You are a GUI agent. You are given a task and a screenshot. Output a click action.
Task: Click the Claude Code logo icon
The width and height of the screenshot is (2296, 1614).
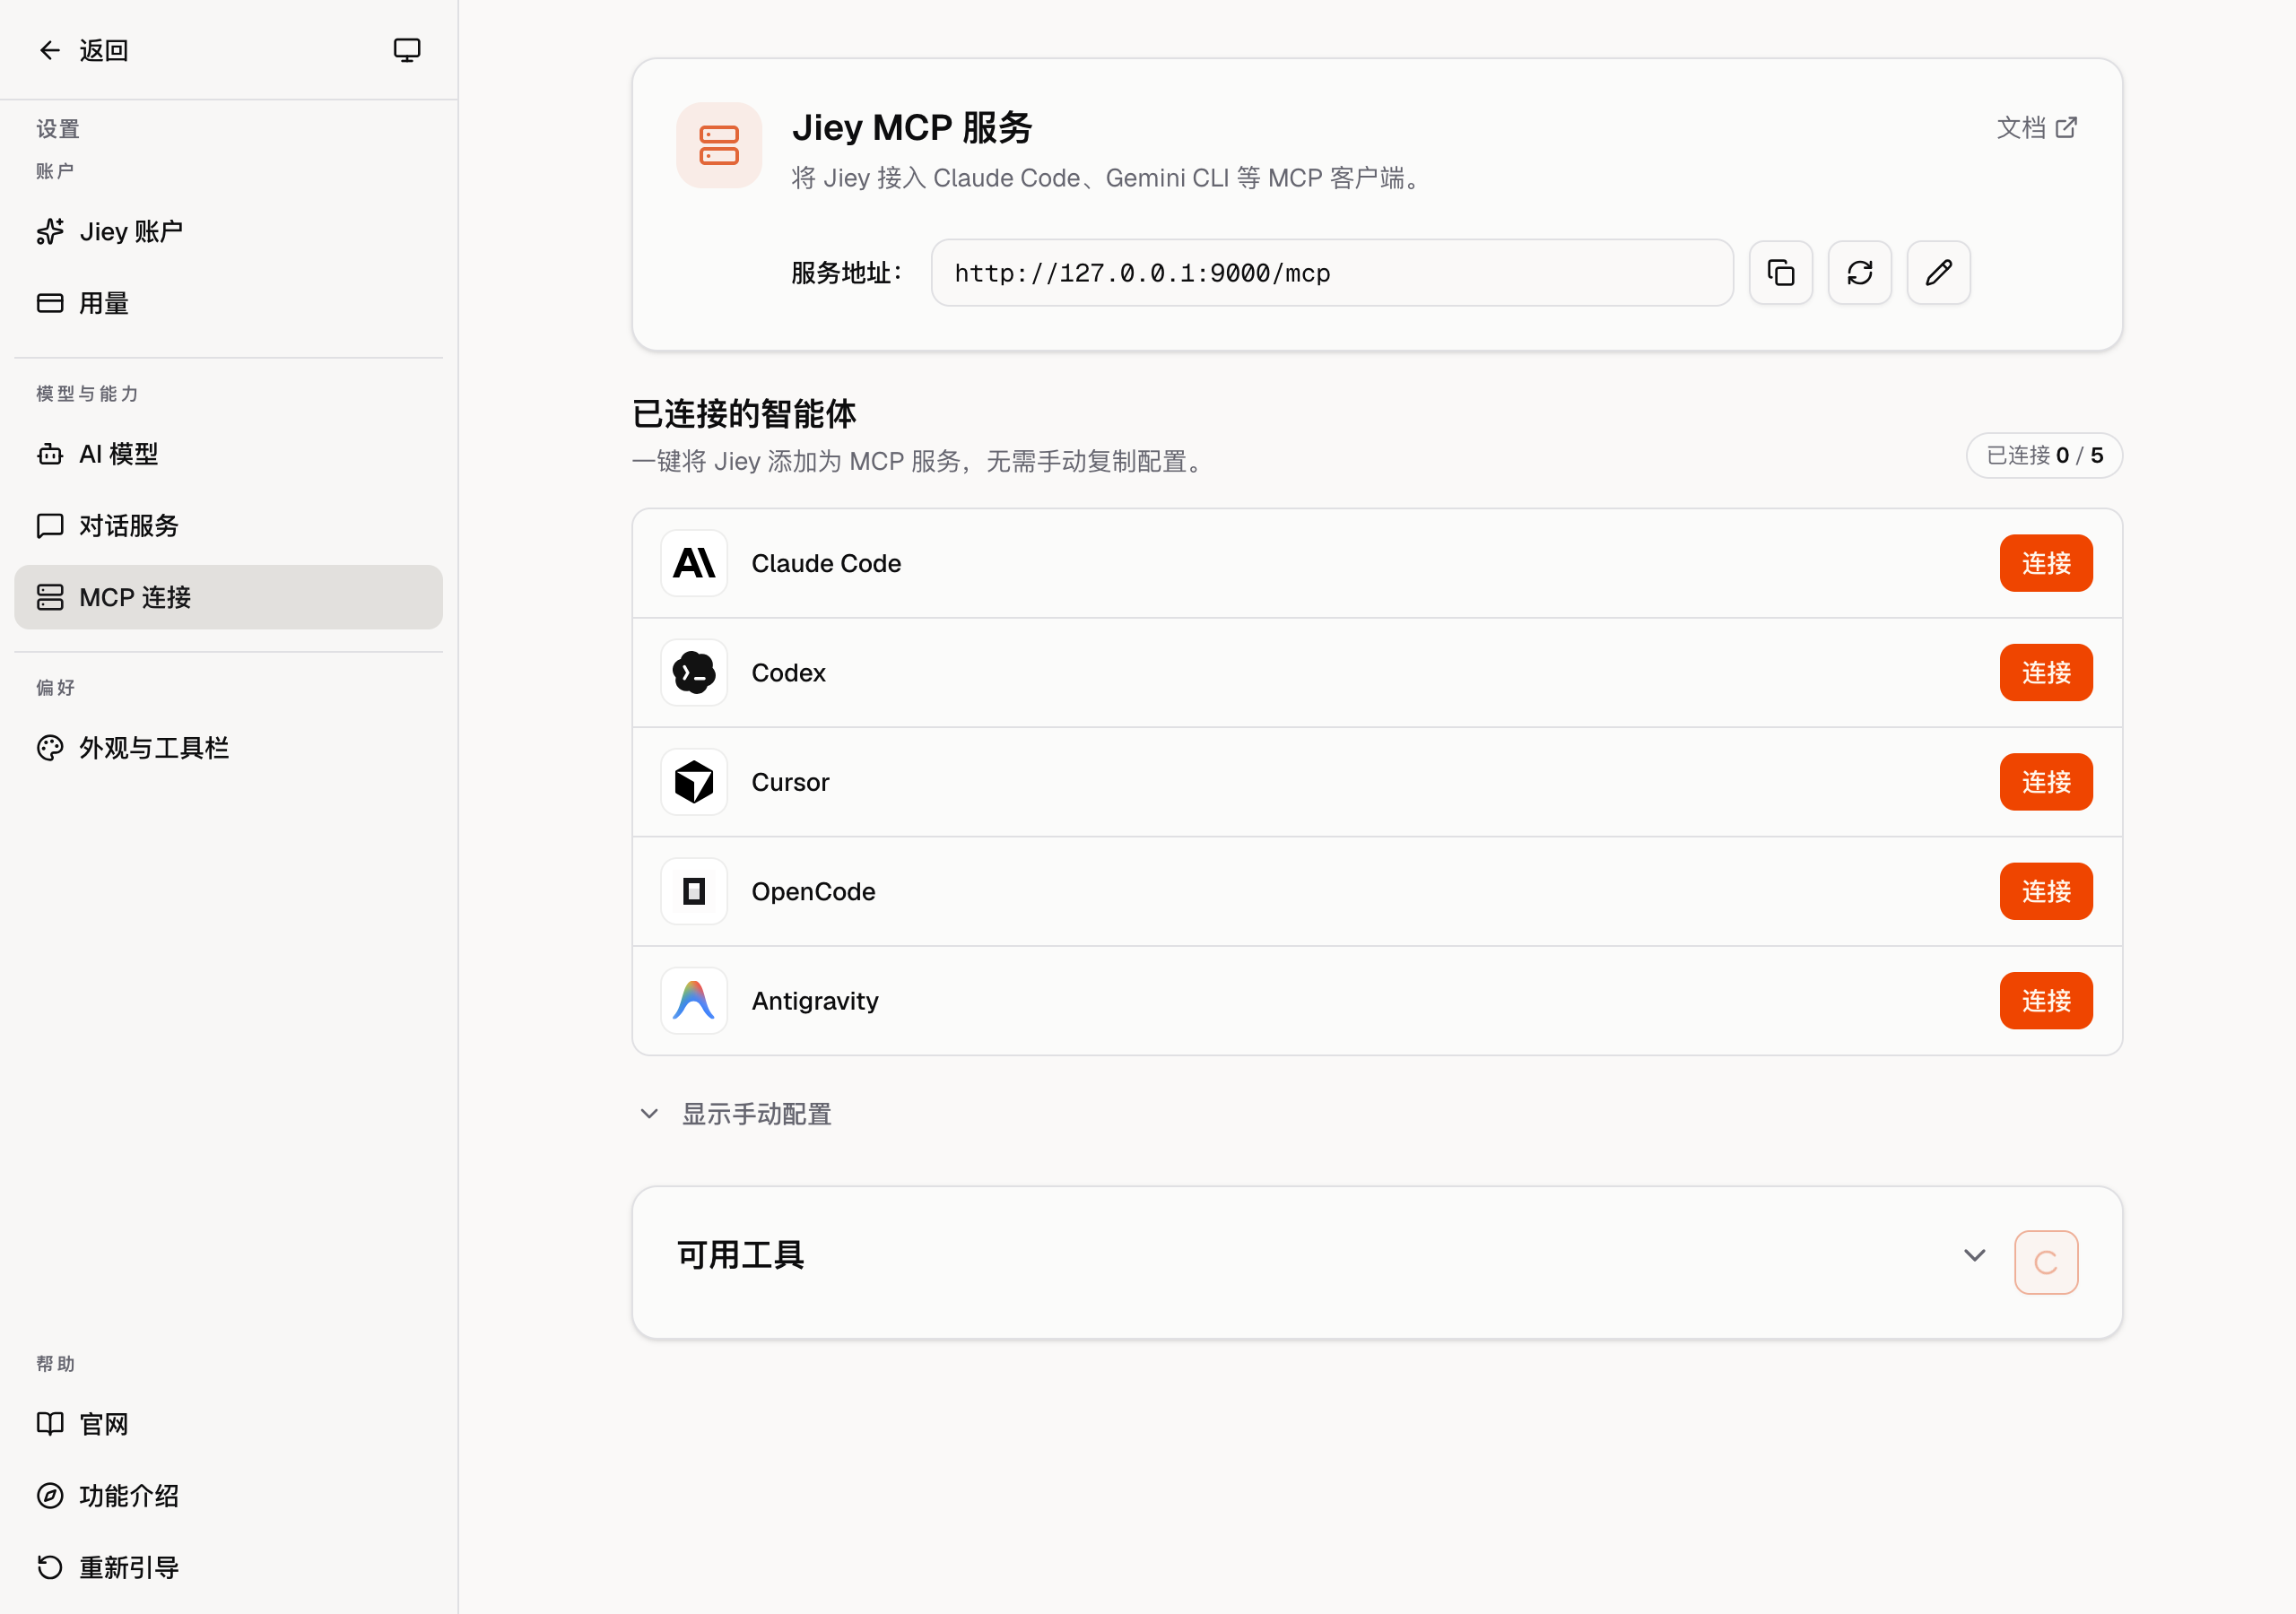[694, 563]
